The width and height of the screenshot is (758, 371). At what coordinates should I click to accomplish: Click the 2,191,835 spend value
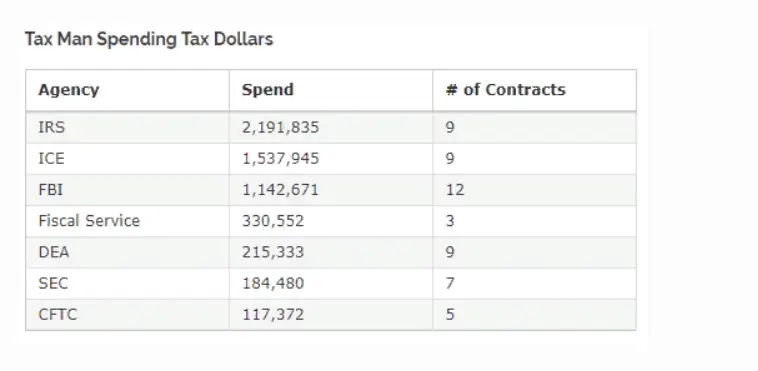click(x=280, y=128)
